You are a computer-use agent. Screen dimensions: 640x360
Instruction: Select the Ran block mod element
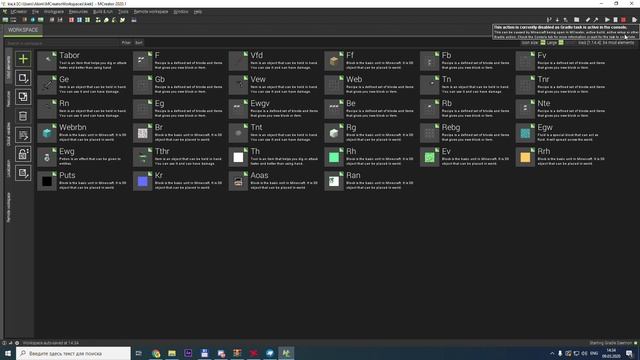pos(369,181)
